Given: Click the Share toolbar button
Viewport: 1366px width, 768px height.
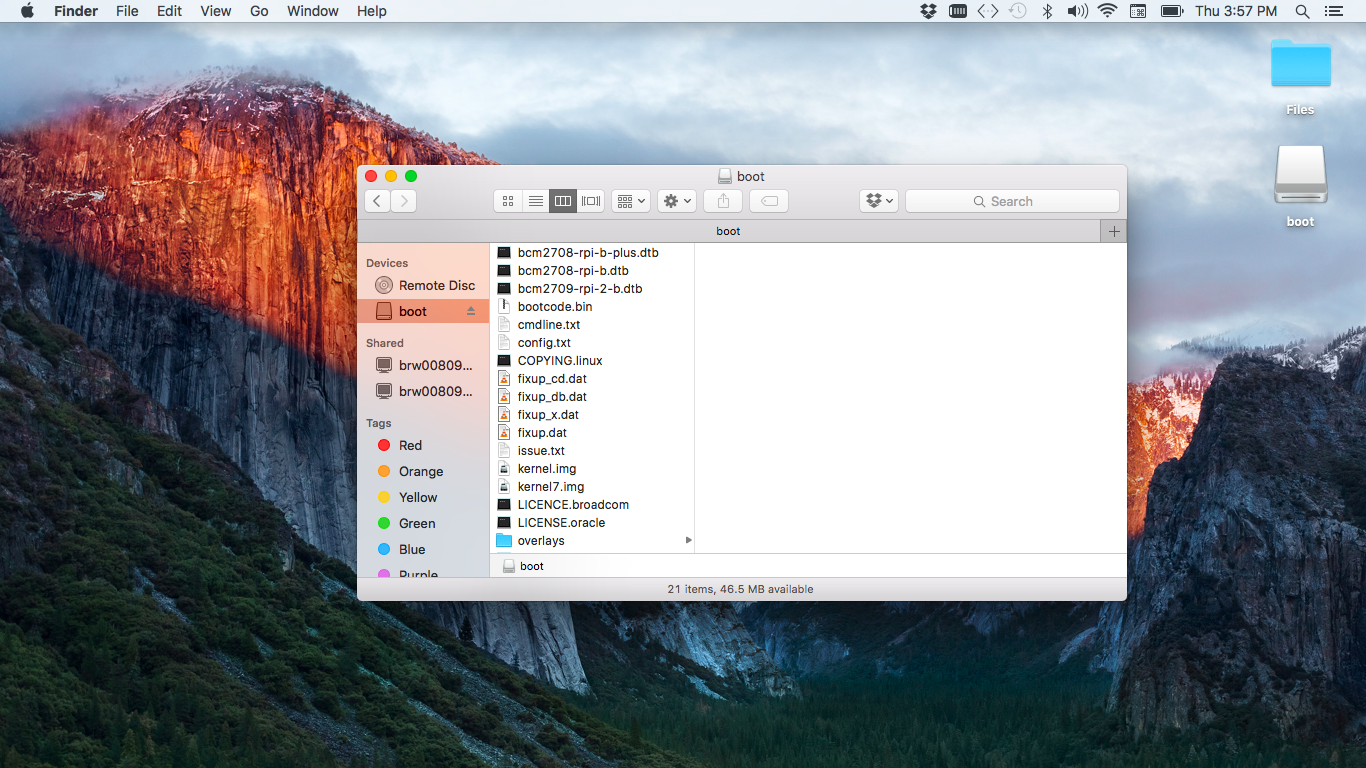Looking at the screenshot, I should coord(723,201).
